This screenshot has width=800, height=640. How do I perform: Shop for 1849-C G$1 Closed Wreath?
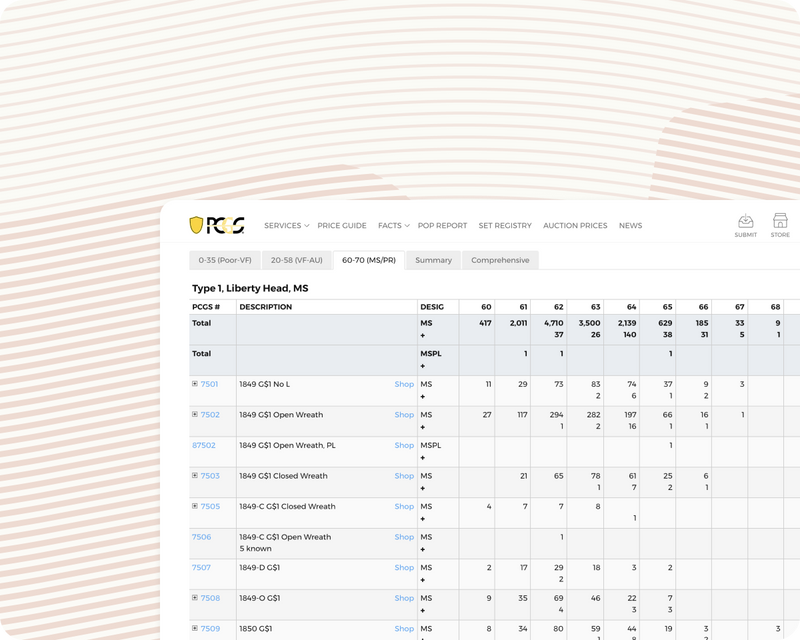404,507
